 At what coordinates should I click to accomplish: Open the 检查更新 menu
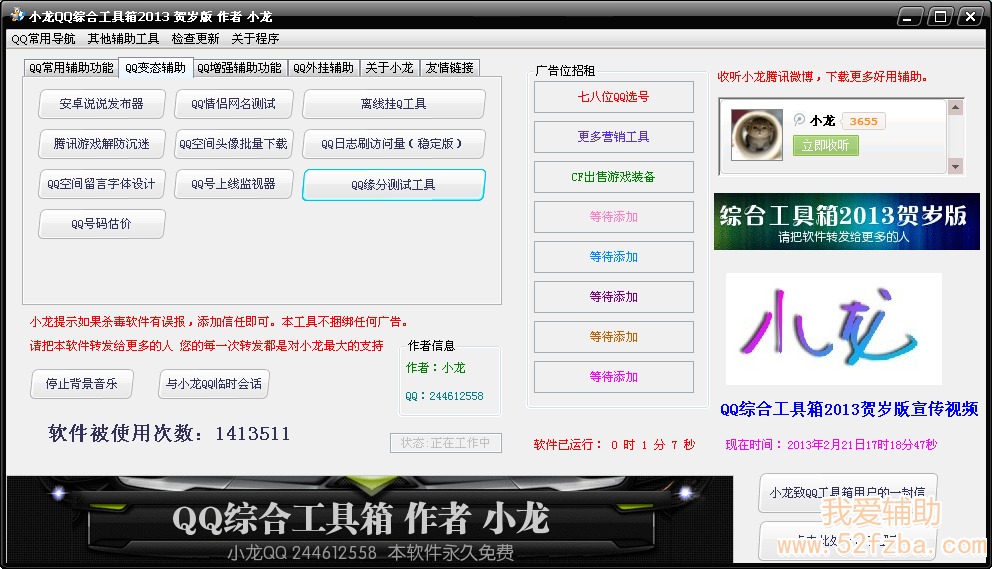pyautogui.click(x=195, y=39)
